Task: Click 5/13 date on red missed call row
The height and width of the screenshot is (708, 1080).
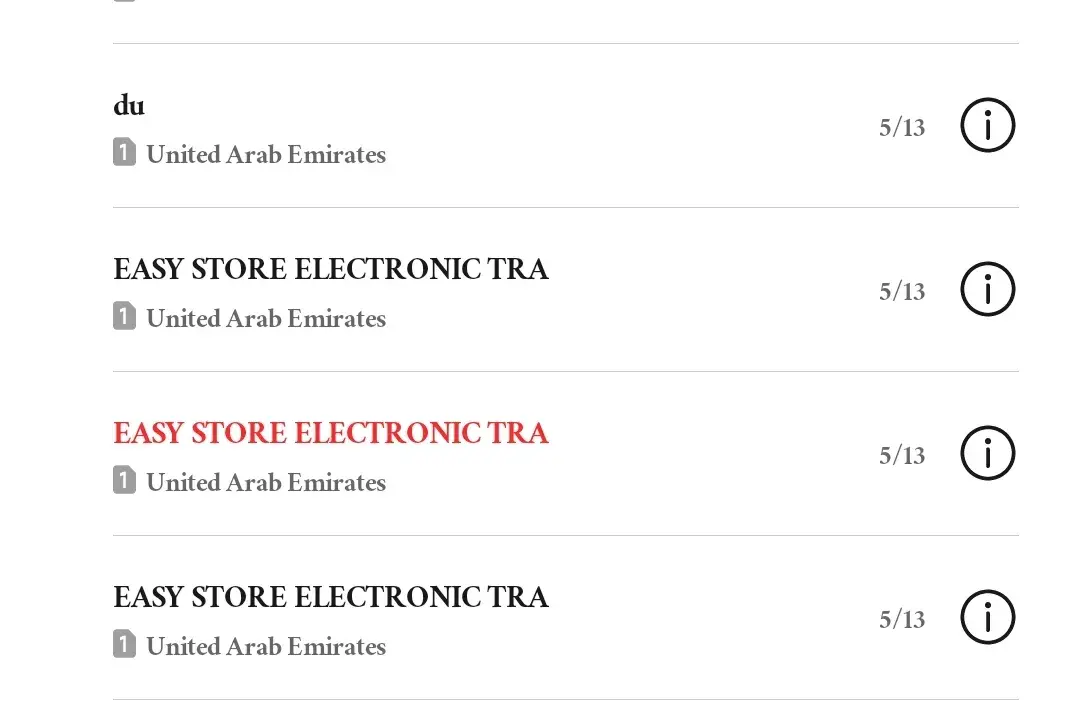Action: 902,456
